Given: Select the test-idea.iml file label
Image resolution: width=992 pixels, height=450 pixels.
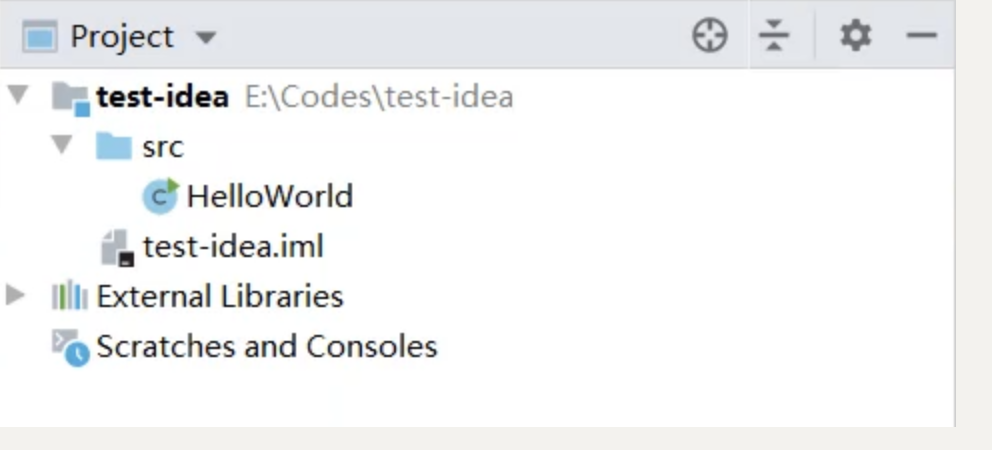Looking at the screenshot, I should coord(233,246).
